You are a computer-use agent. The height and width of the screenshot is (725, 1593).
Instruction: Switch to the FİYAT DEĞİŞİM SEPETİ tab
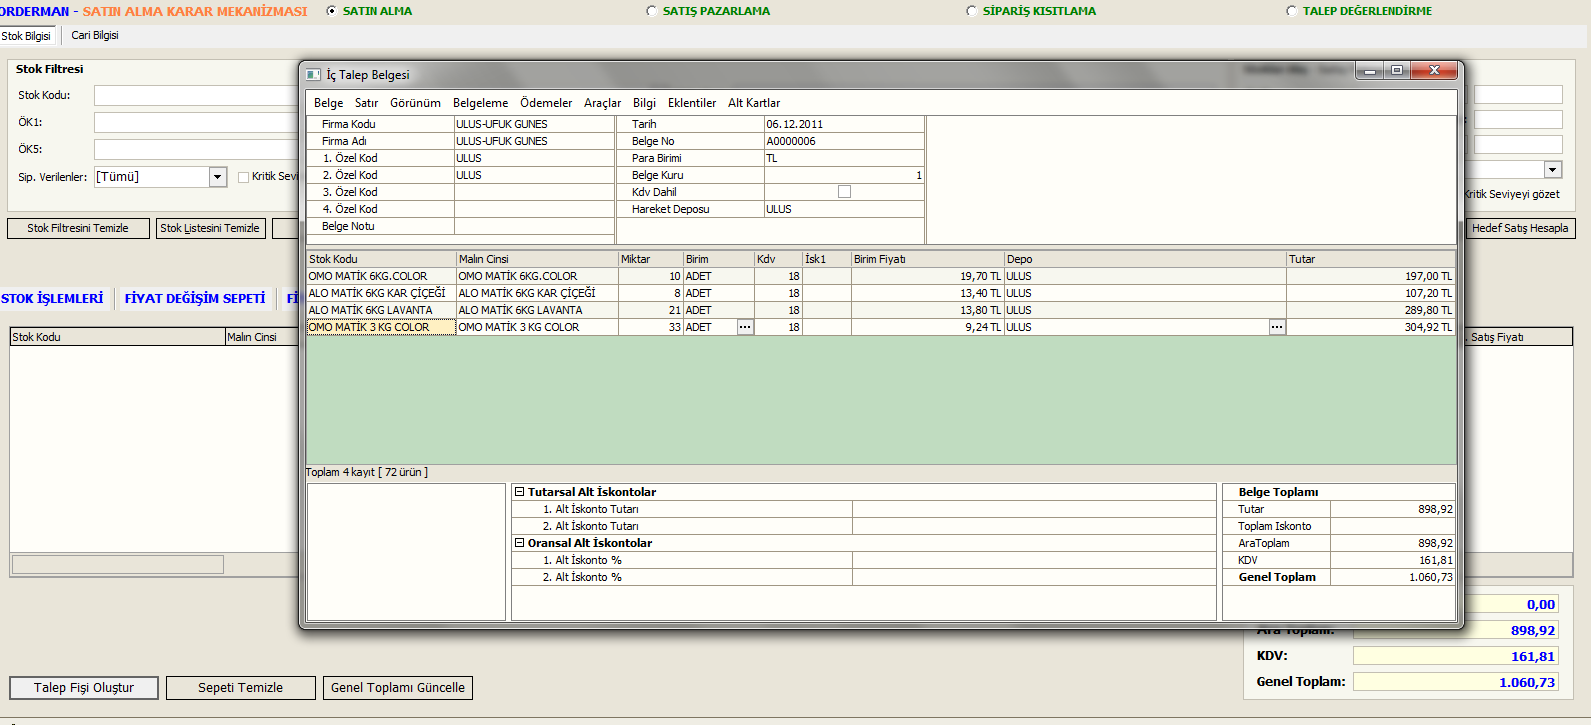tap(195, 298)
